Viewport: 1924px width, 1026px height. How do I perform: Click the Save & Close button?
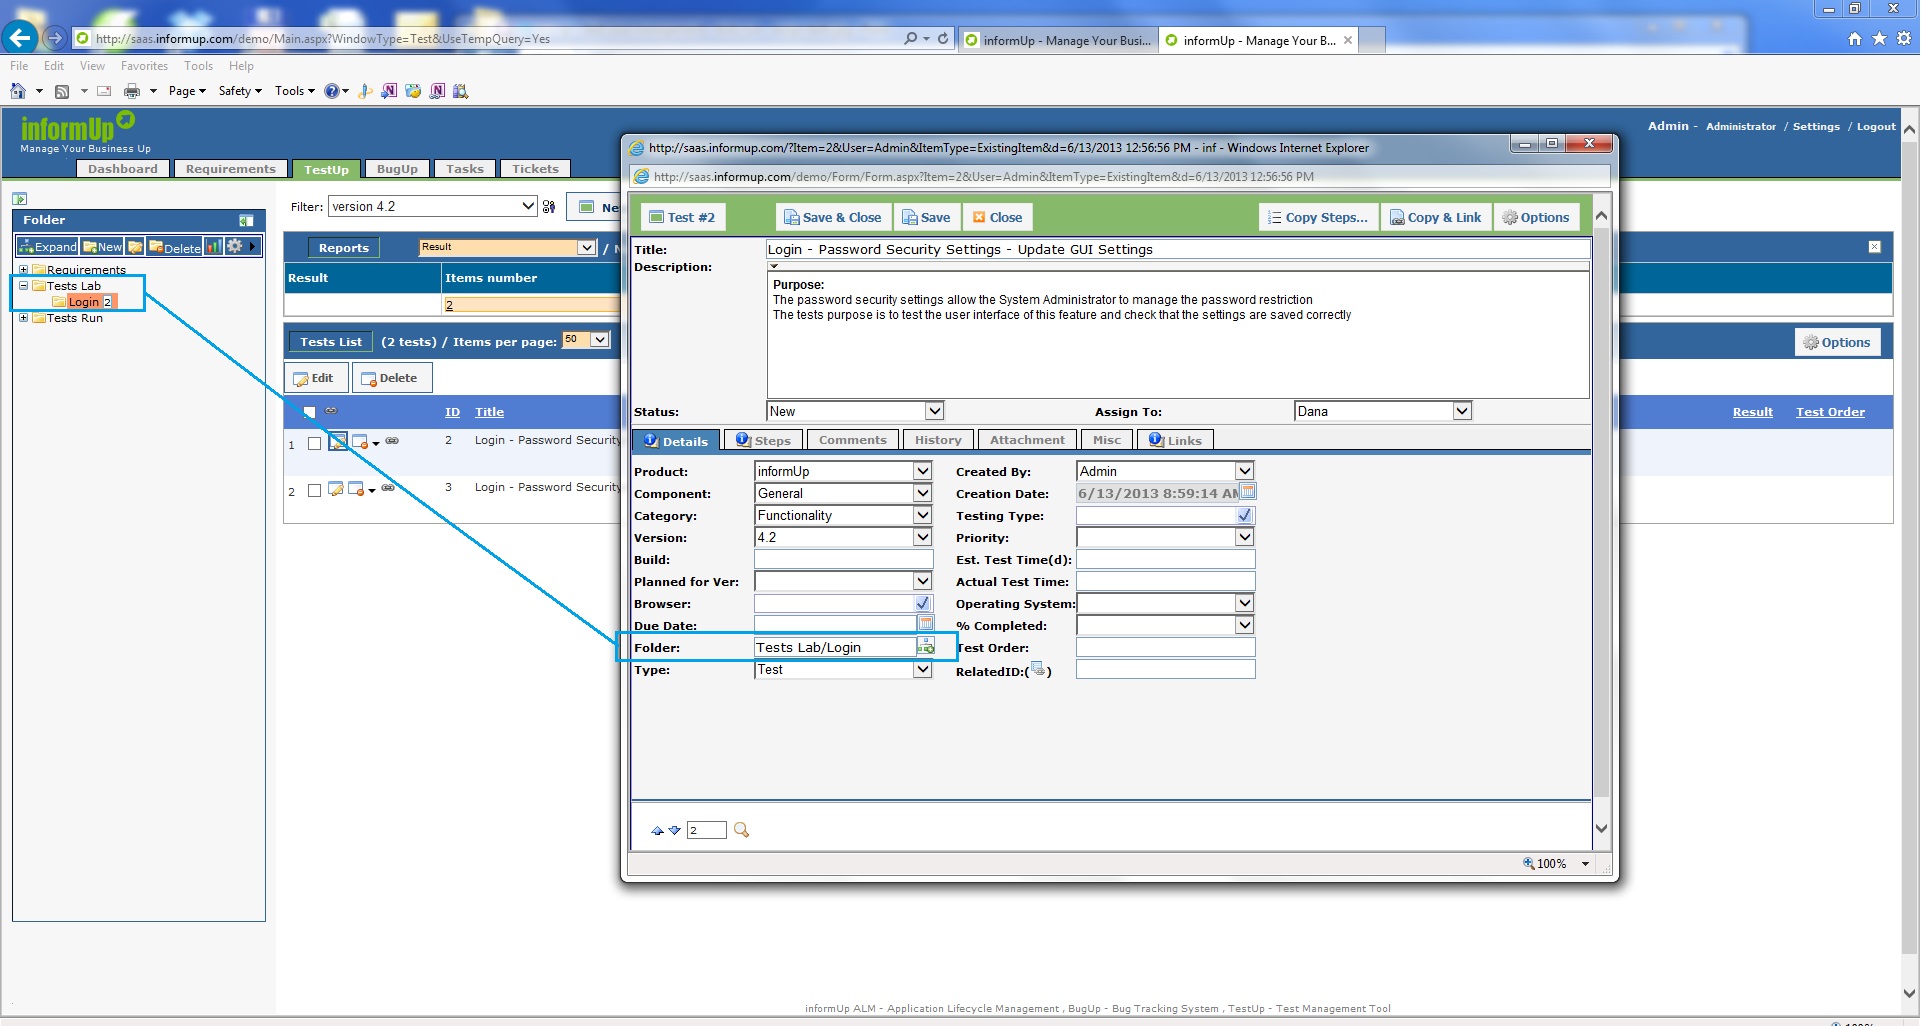pyautogui.click(x=832, y=217)
